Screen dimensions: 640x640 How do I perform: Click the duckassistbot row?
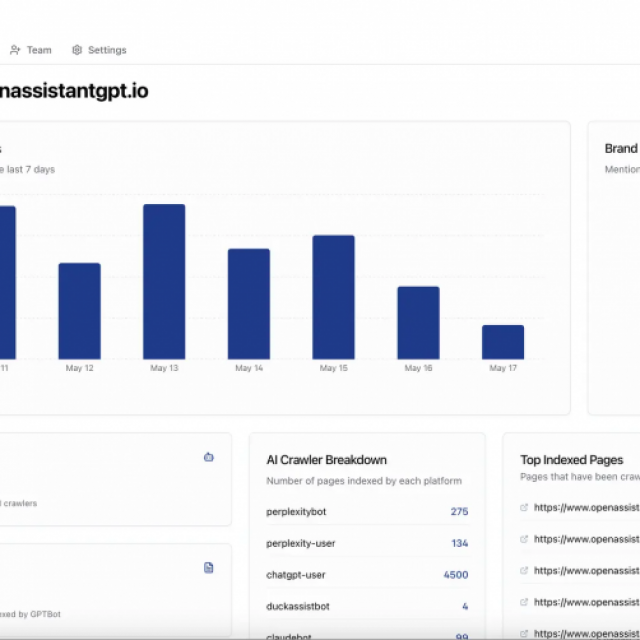coord(367,607)
